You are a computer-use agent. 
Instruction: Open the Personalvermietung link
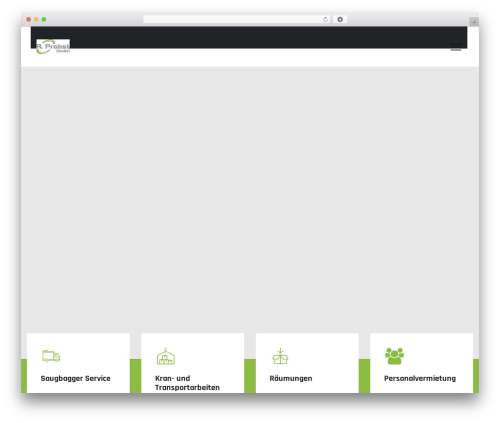point(420,378)
